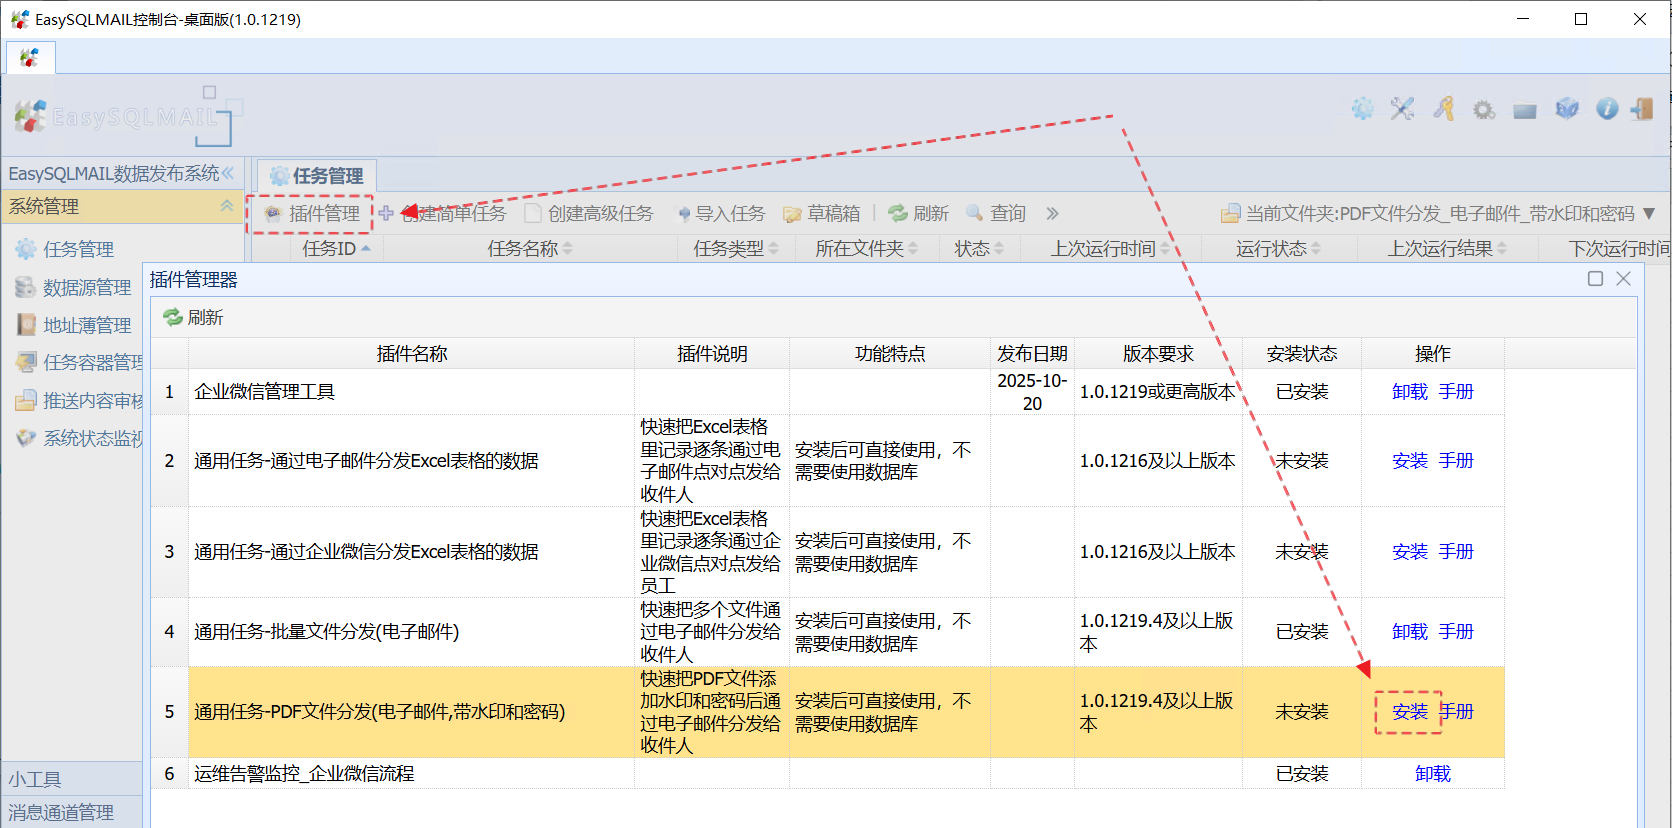Select 数据源管理 in the sidebar

click(x=86, y=288)
